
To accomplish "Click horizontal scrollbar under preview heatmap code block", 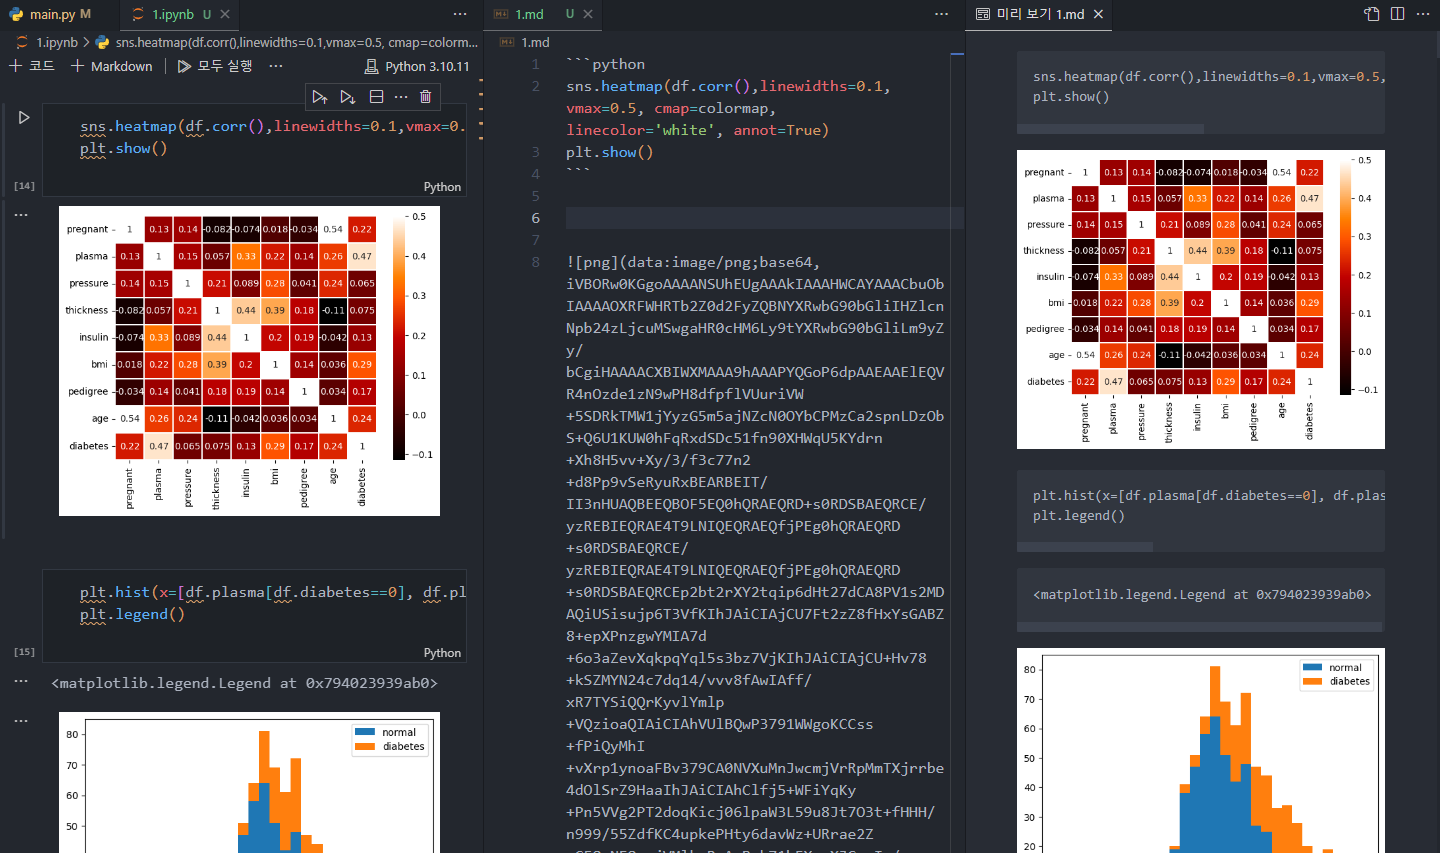I will tap(1110, 129).
